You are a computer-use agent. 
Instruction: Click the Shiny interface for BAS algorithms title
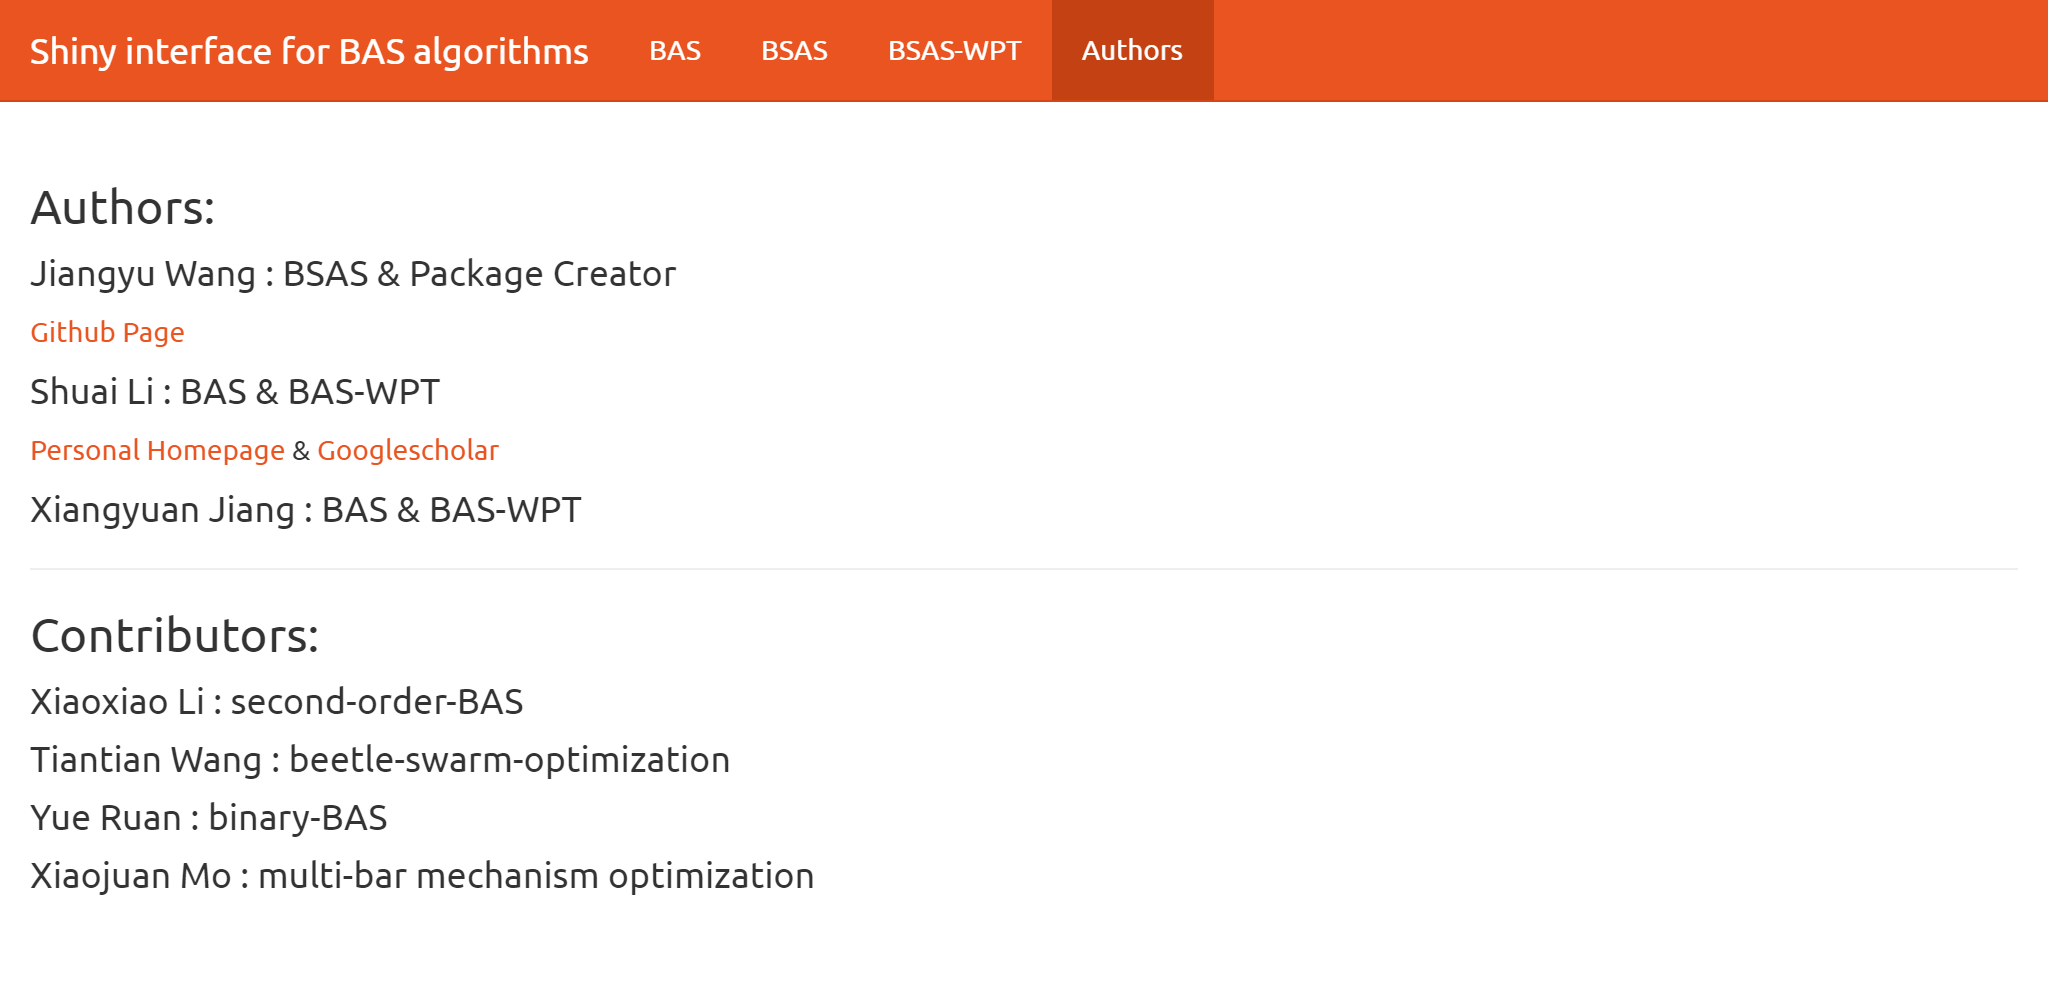(309, 51)
